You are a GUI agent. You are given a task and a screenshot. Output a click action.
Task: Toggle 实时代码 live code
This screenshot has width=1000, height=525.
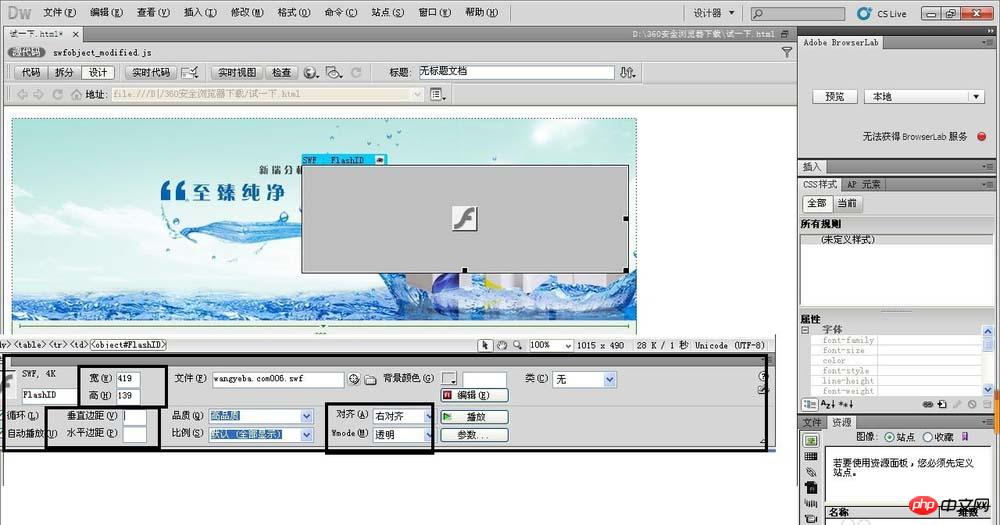coord(151,73)
